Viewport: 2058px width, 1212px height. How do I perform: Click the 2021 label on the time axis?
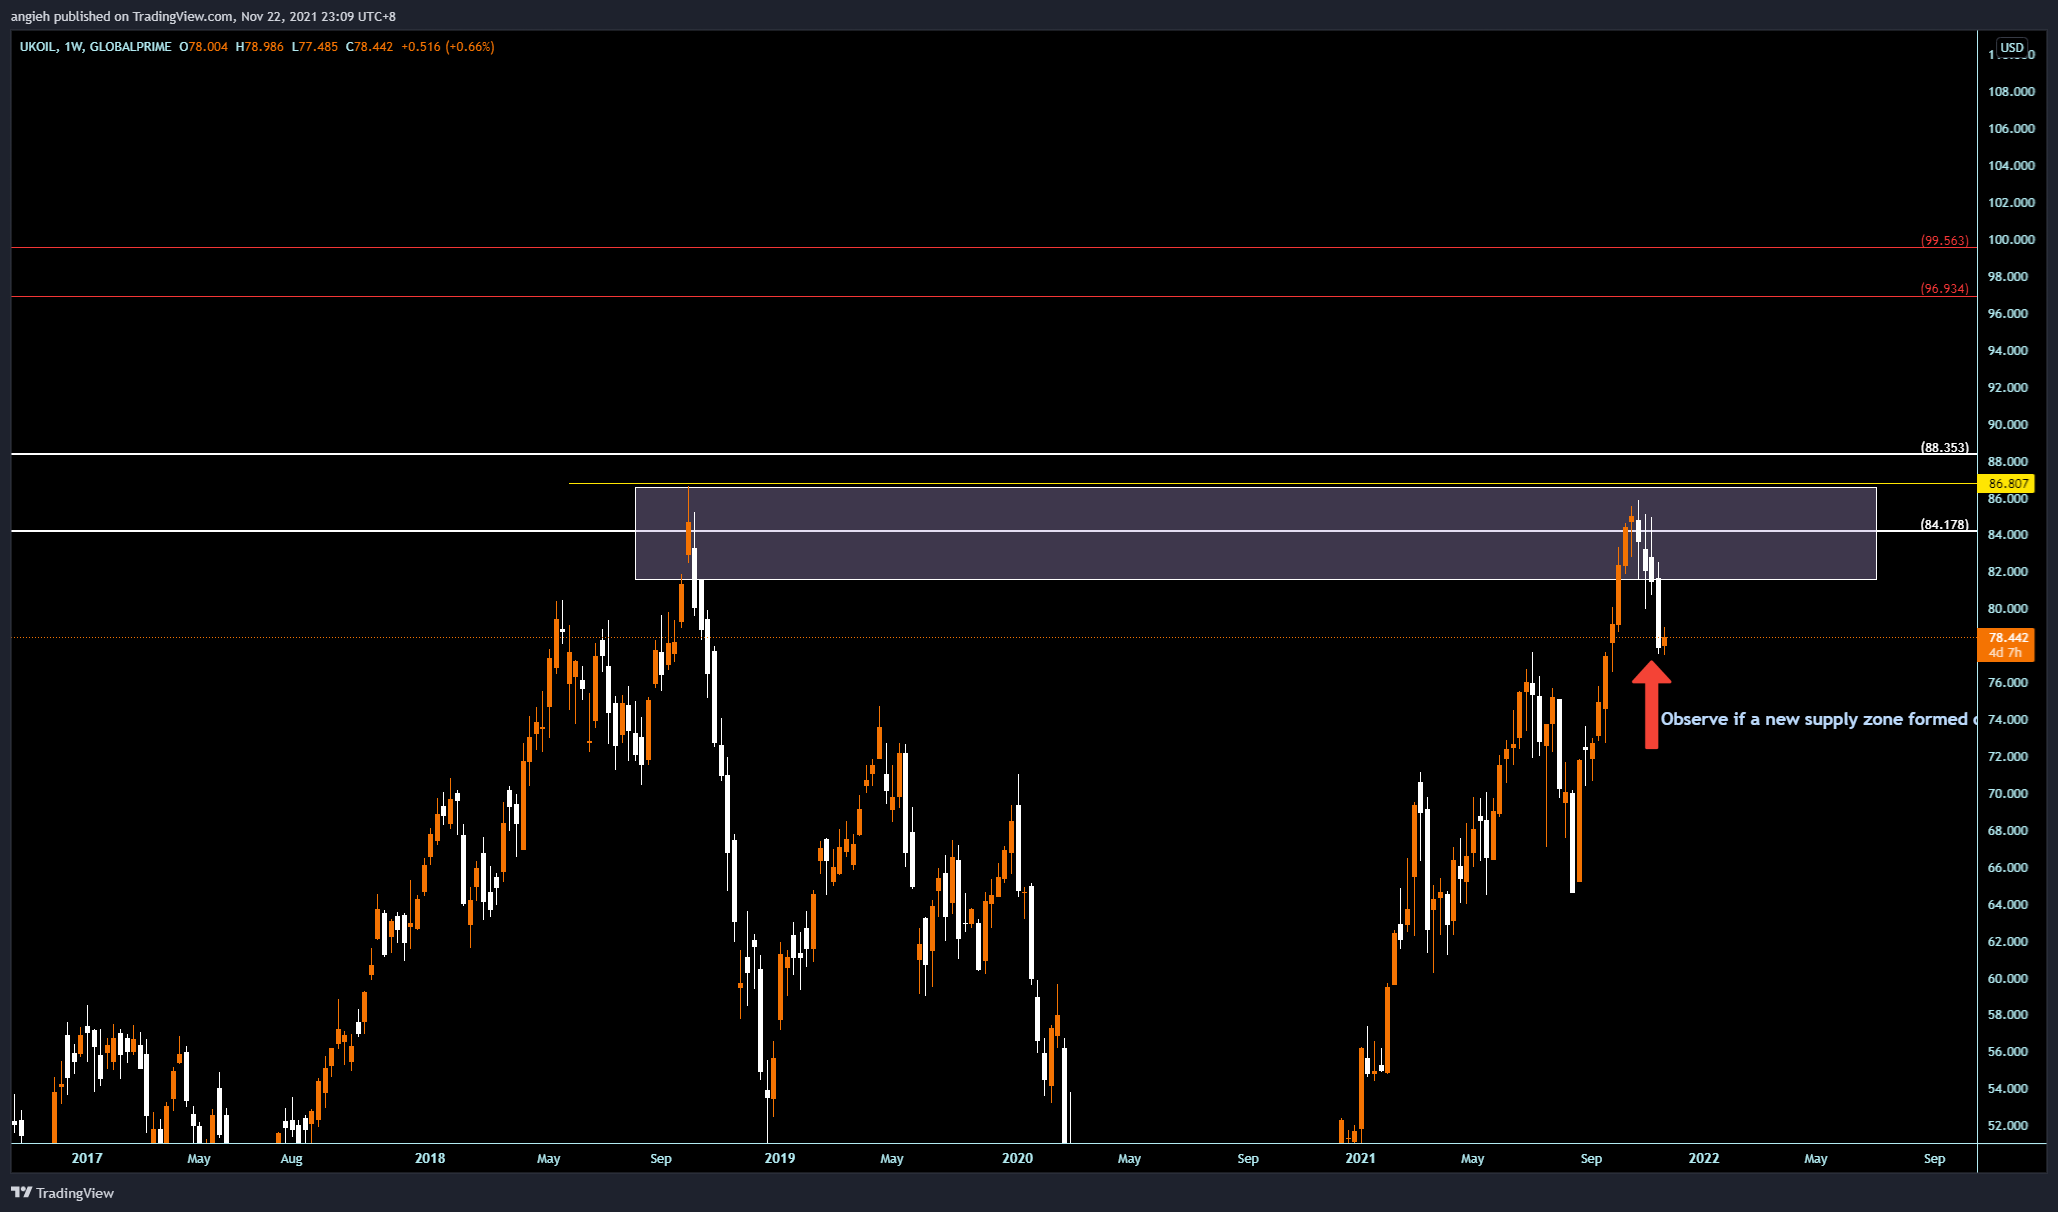point(1360,1158)
